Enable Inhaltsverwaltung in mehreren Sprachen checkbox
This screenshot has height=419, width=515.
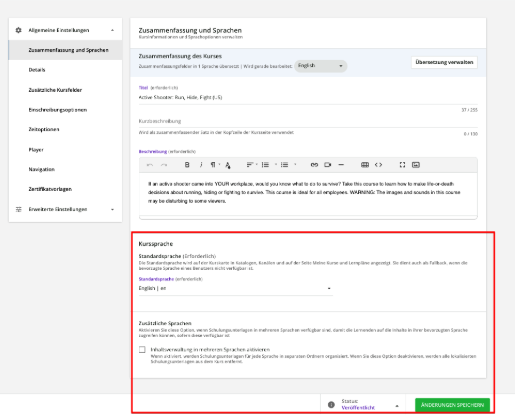[x=142, y=350]
